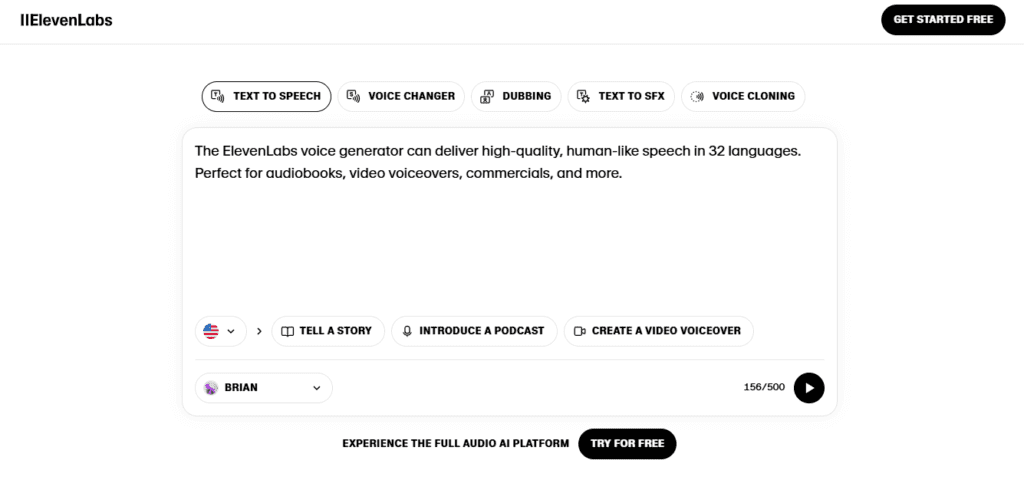Show more prompt suggestions with the arrow
The width and height of the screenshot is (1024, 480).
click(259, 331)
